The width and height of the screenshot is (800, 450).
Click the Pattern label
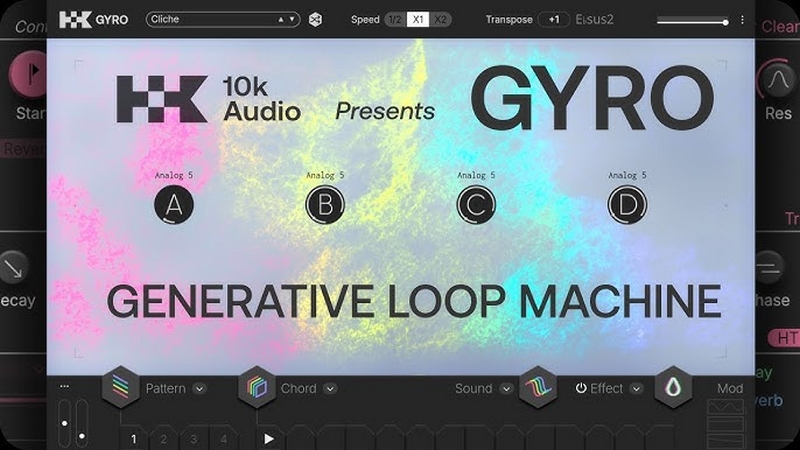coord(166,388)
